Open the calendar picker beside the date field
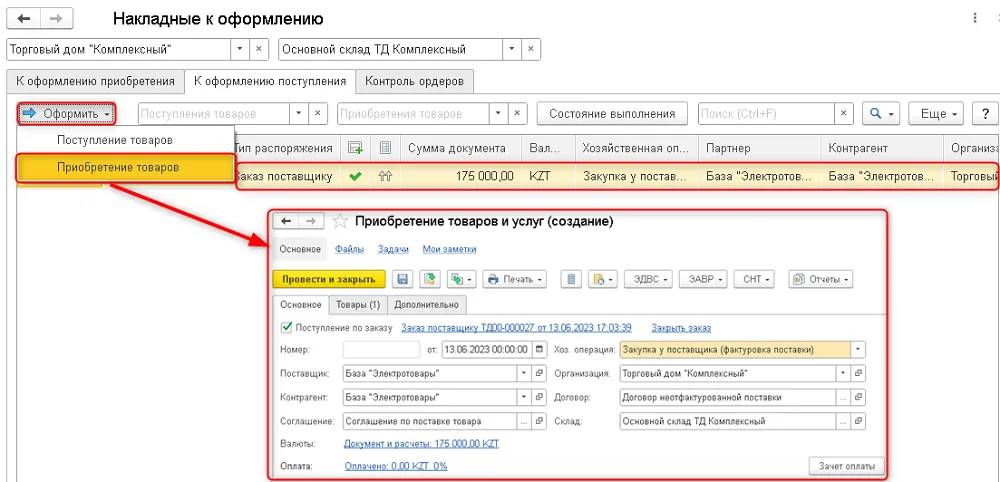This screenshot has height=482, width=1000. (x=541, y=349)
